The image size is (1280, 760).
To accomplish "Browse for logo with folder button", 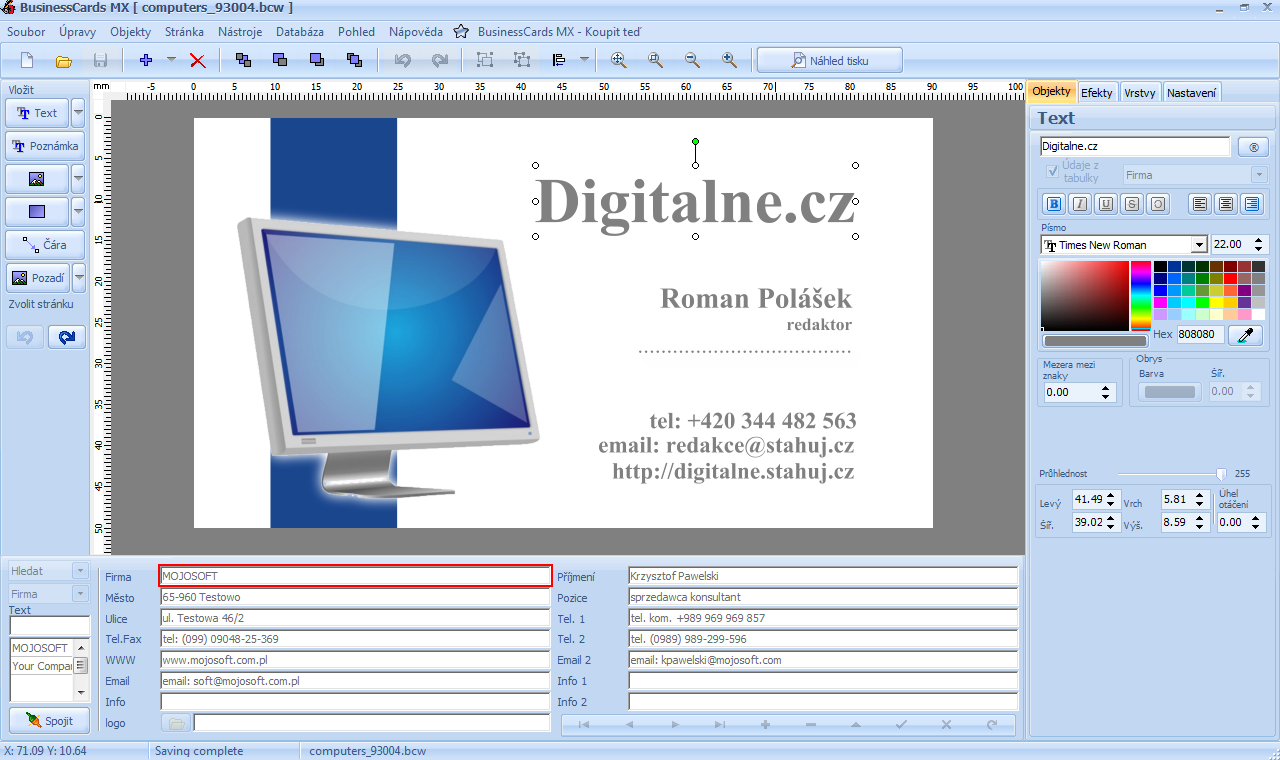I will coord(176,723).
